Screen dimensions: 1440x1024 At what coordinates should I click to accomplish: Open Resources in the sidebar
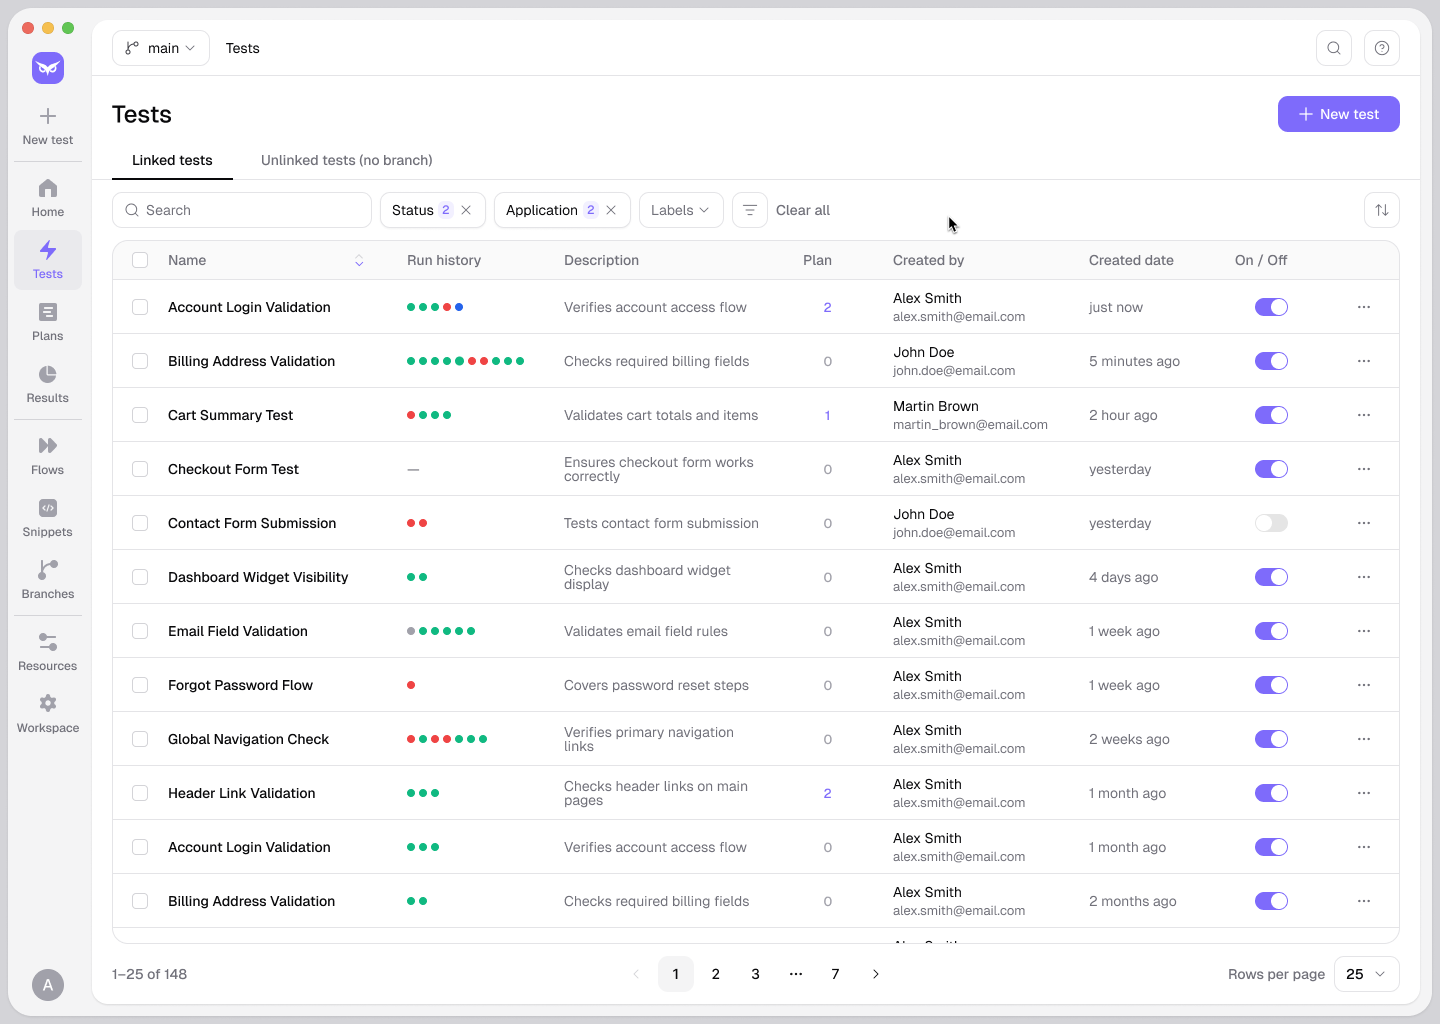point(48,652)
